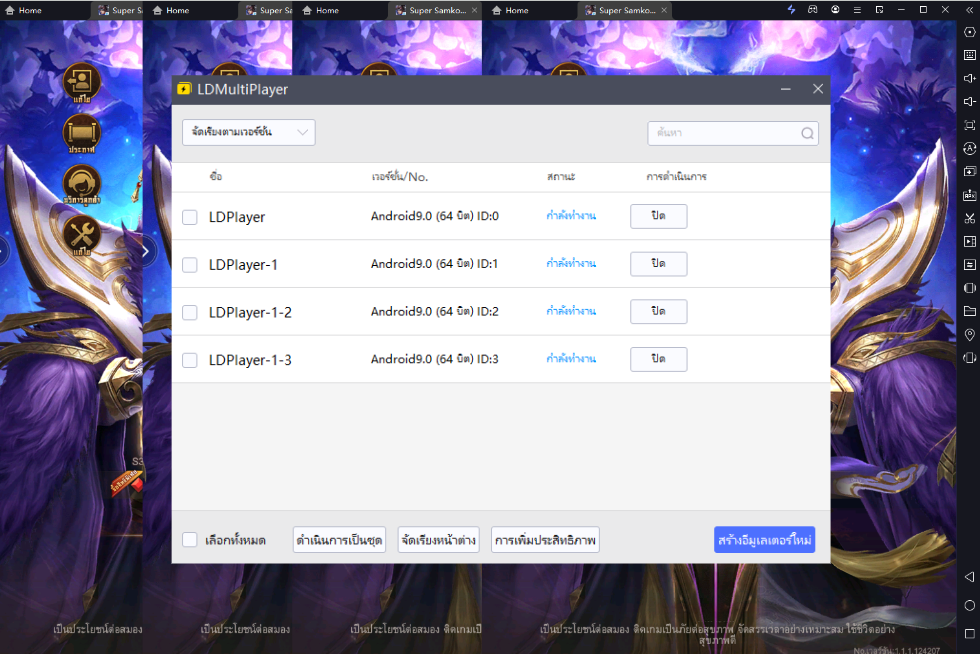This screenshot has width=980, height=654.
Task: Click the เวอร์ชั่น/No. column header
Action: click(x=399, y=177)
